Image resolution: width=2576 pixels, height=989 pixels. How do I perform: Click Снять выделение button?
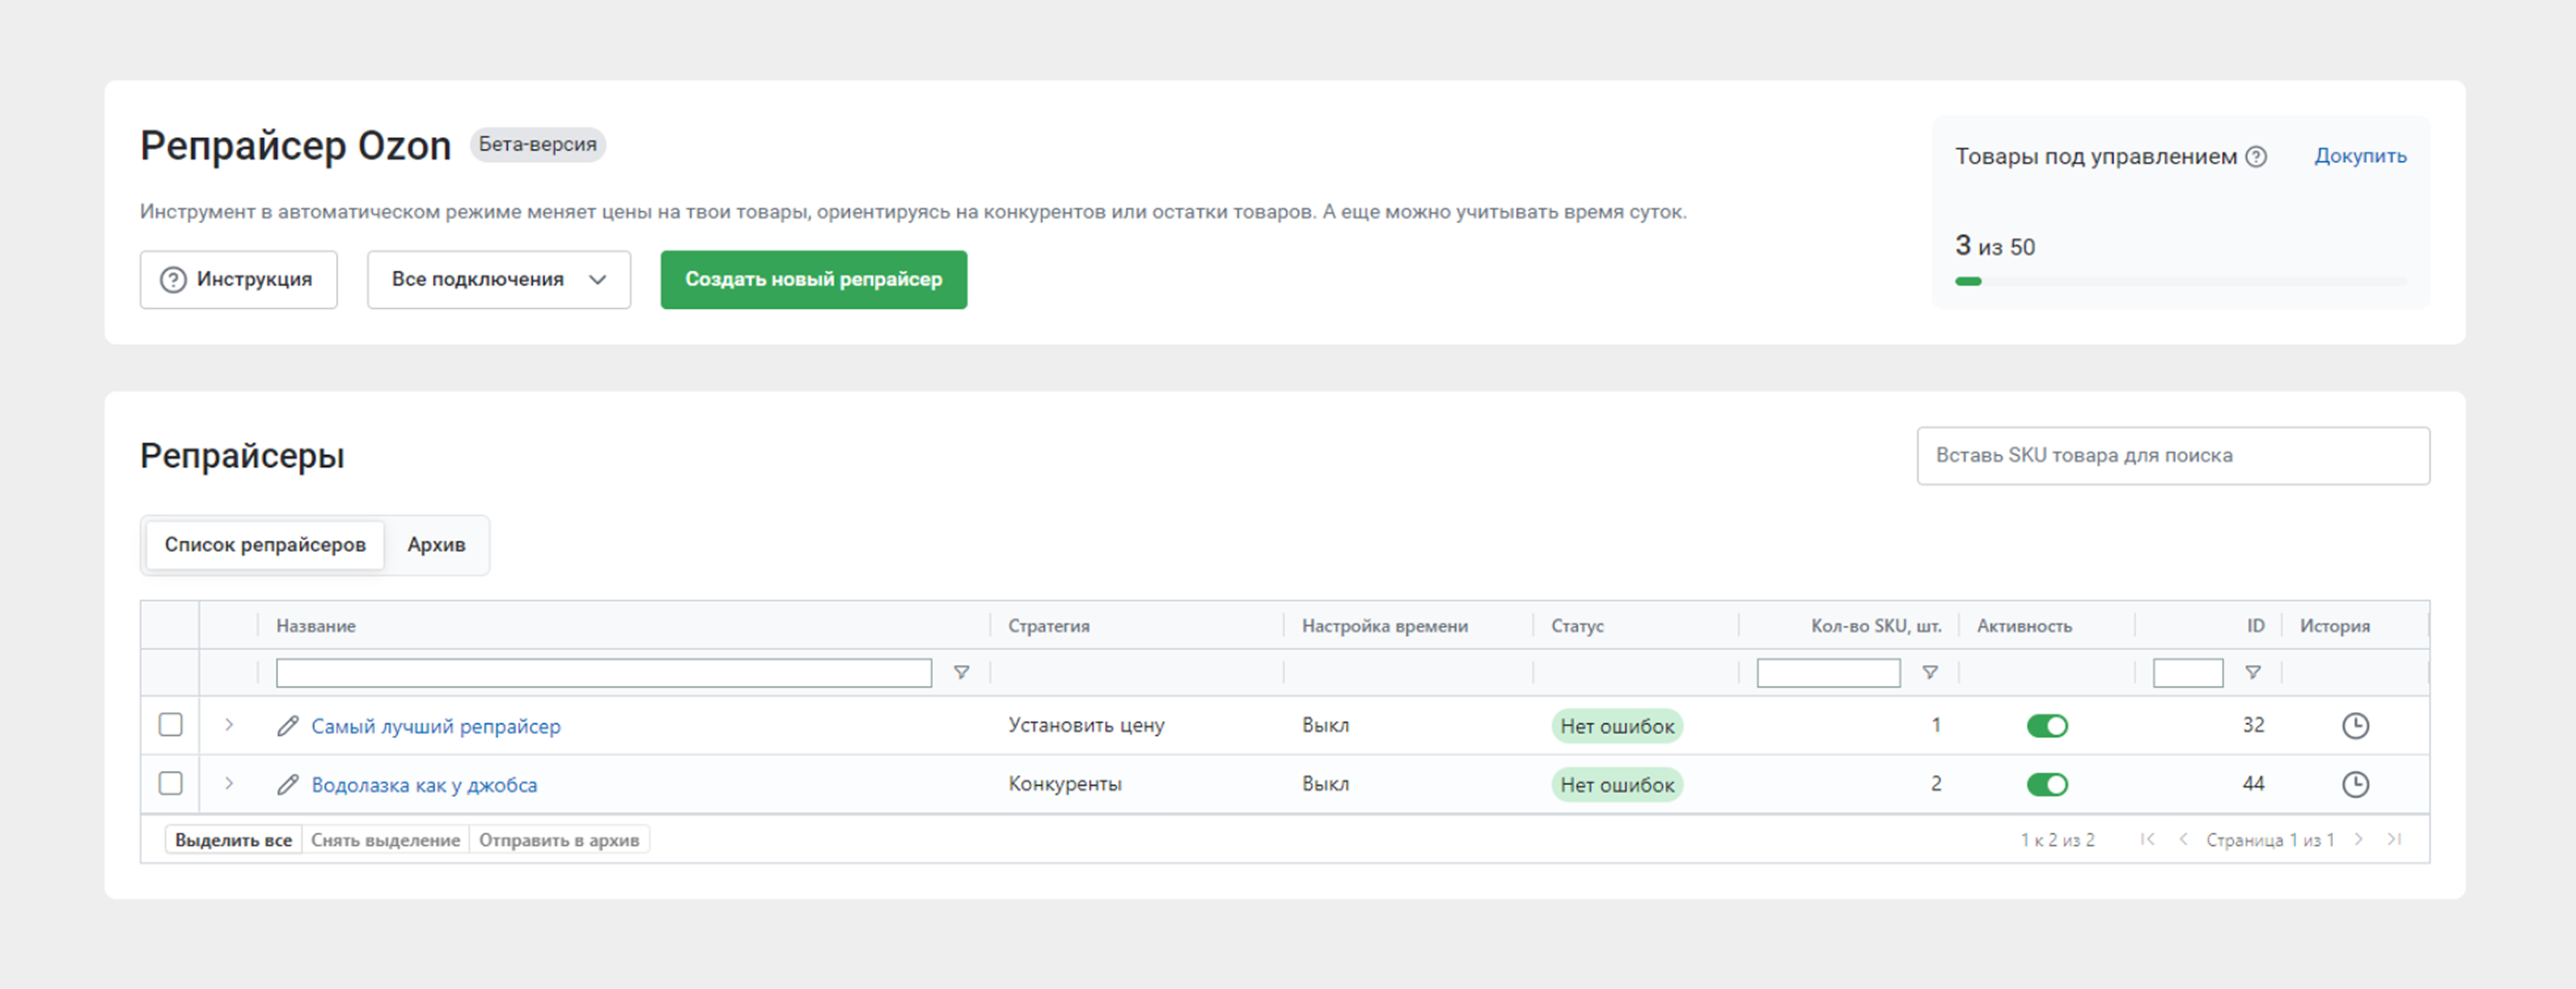tap(385, 840)
